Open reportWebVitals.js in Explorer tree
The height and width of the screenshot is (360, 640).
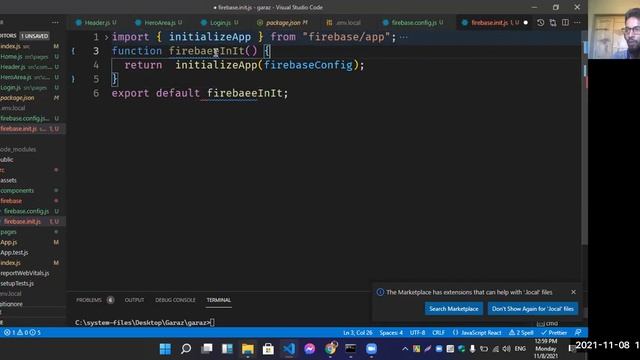point(24,273)
